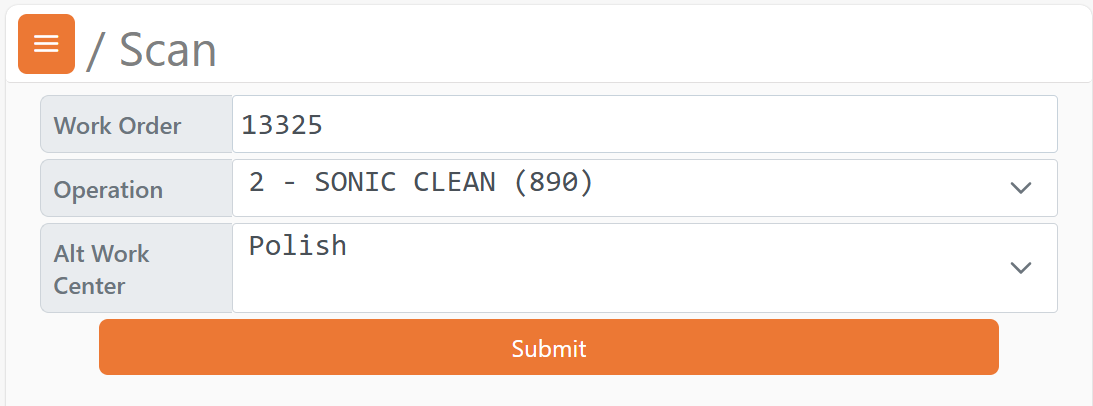1093x406 pixels.
Task: Click the "Scan" page heading
Action: point(168,50)
